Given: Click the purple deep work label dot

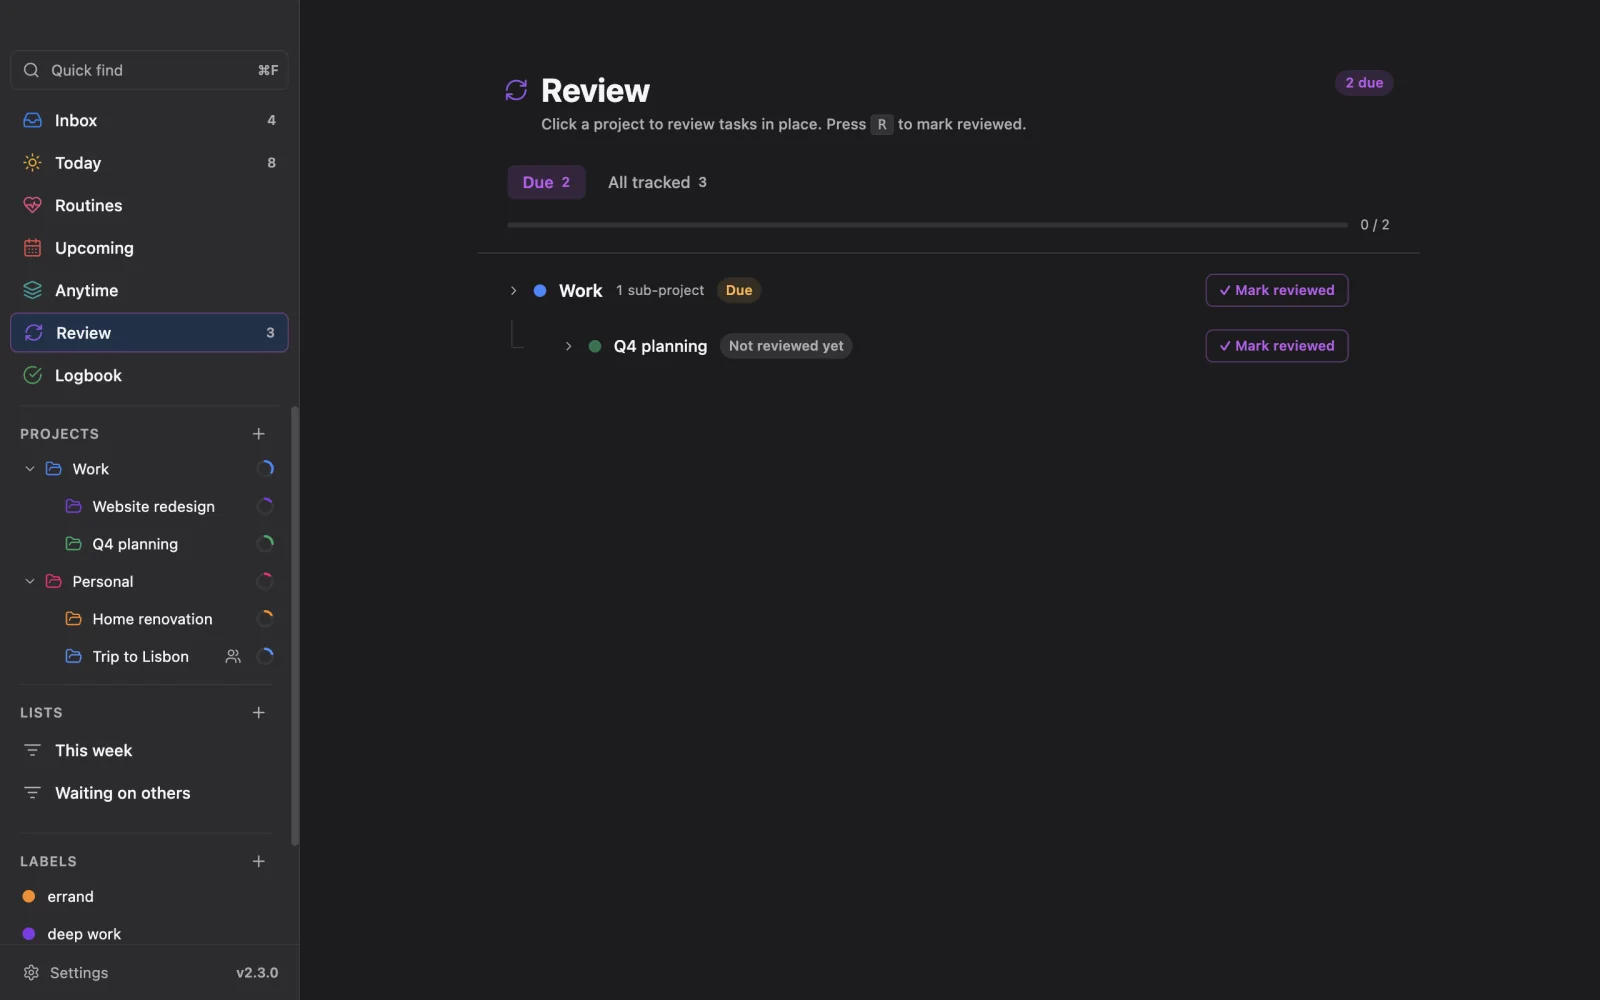Looking at the screenshot, I should (29, 934).
